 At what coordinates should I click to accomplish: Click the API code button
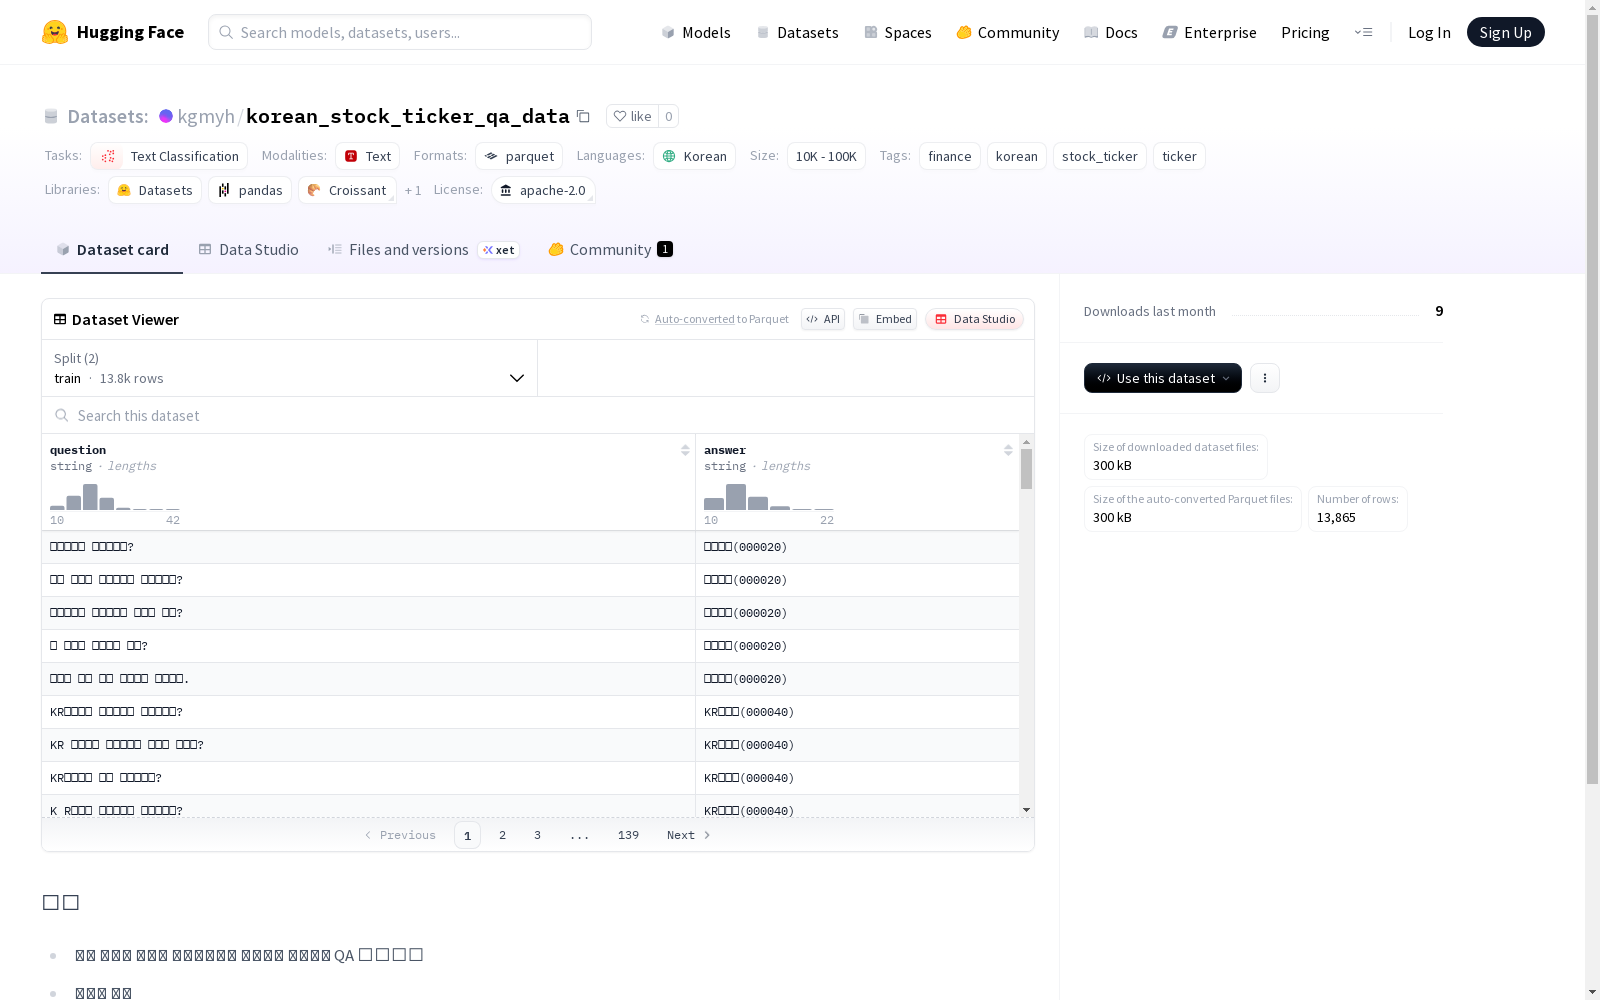click(823, 319)
